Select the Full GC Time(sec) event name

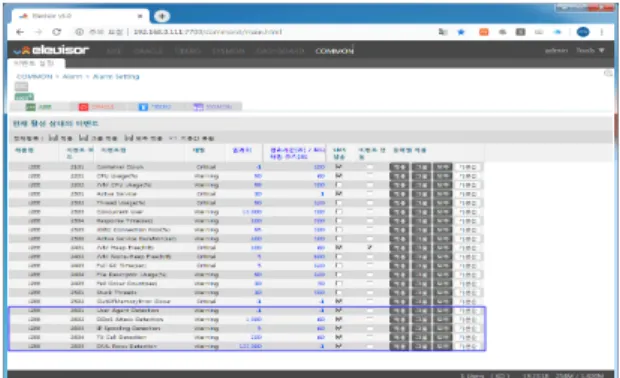tap(122, 266)
